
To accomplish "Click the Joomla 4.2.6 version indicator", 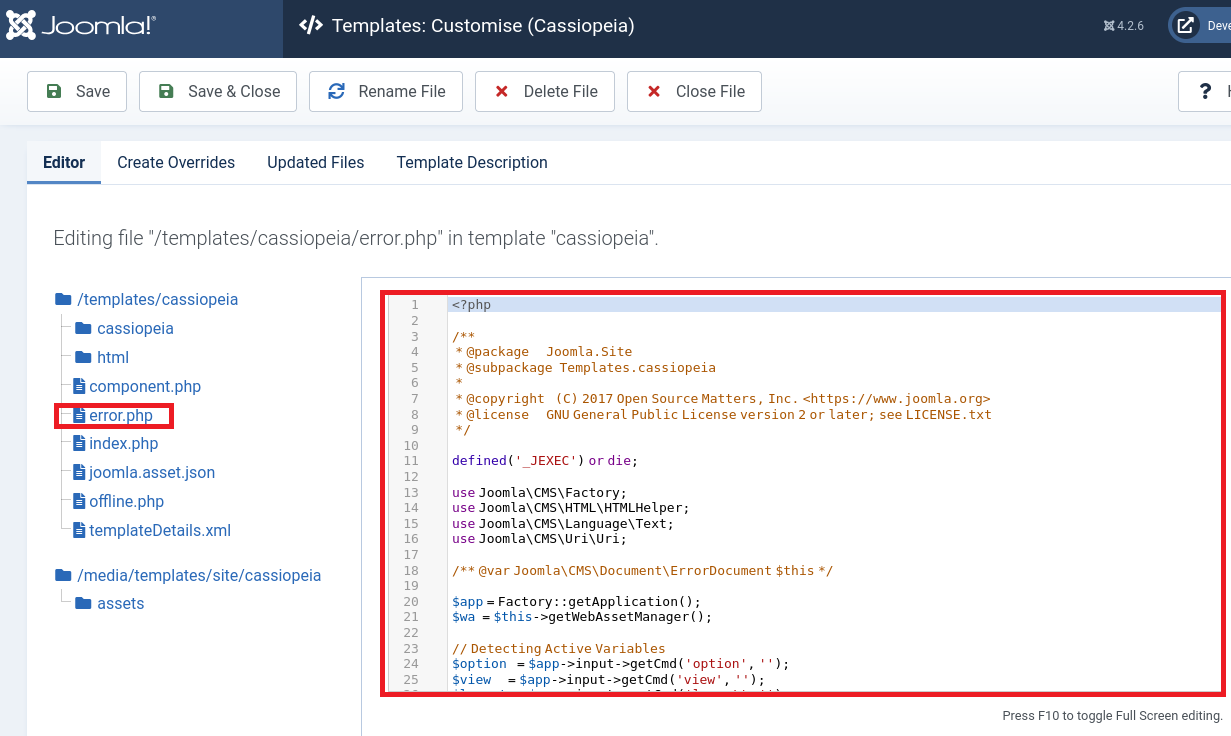I will (1124, 26).
